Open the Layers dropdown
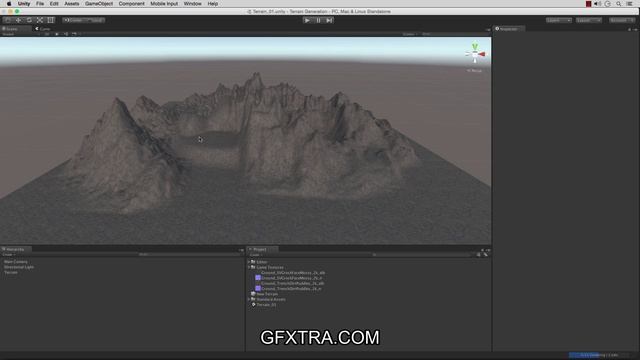This screenshot has width=640, height=360. tap(559, 20)
